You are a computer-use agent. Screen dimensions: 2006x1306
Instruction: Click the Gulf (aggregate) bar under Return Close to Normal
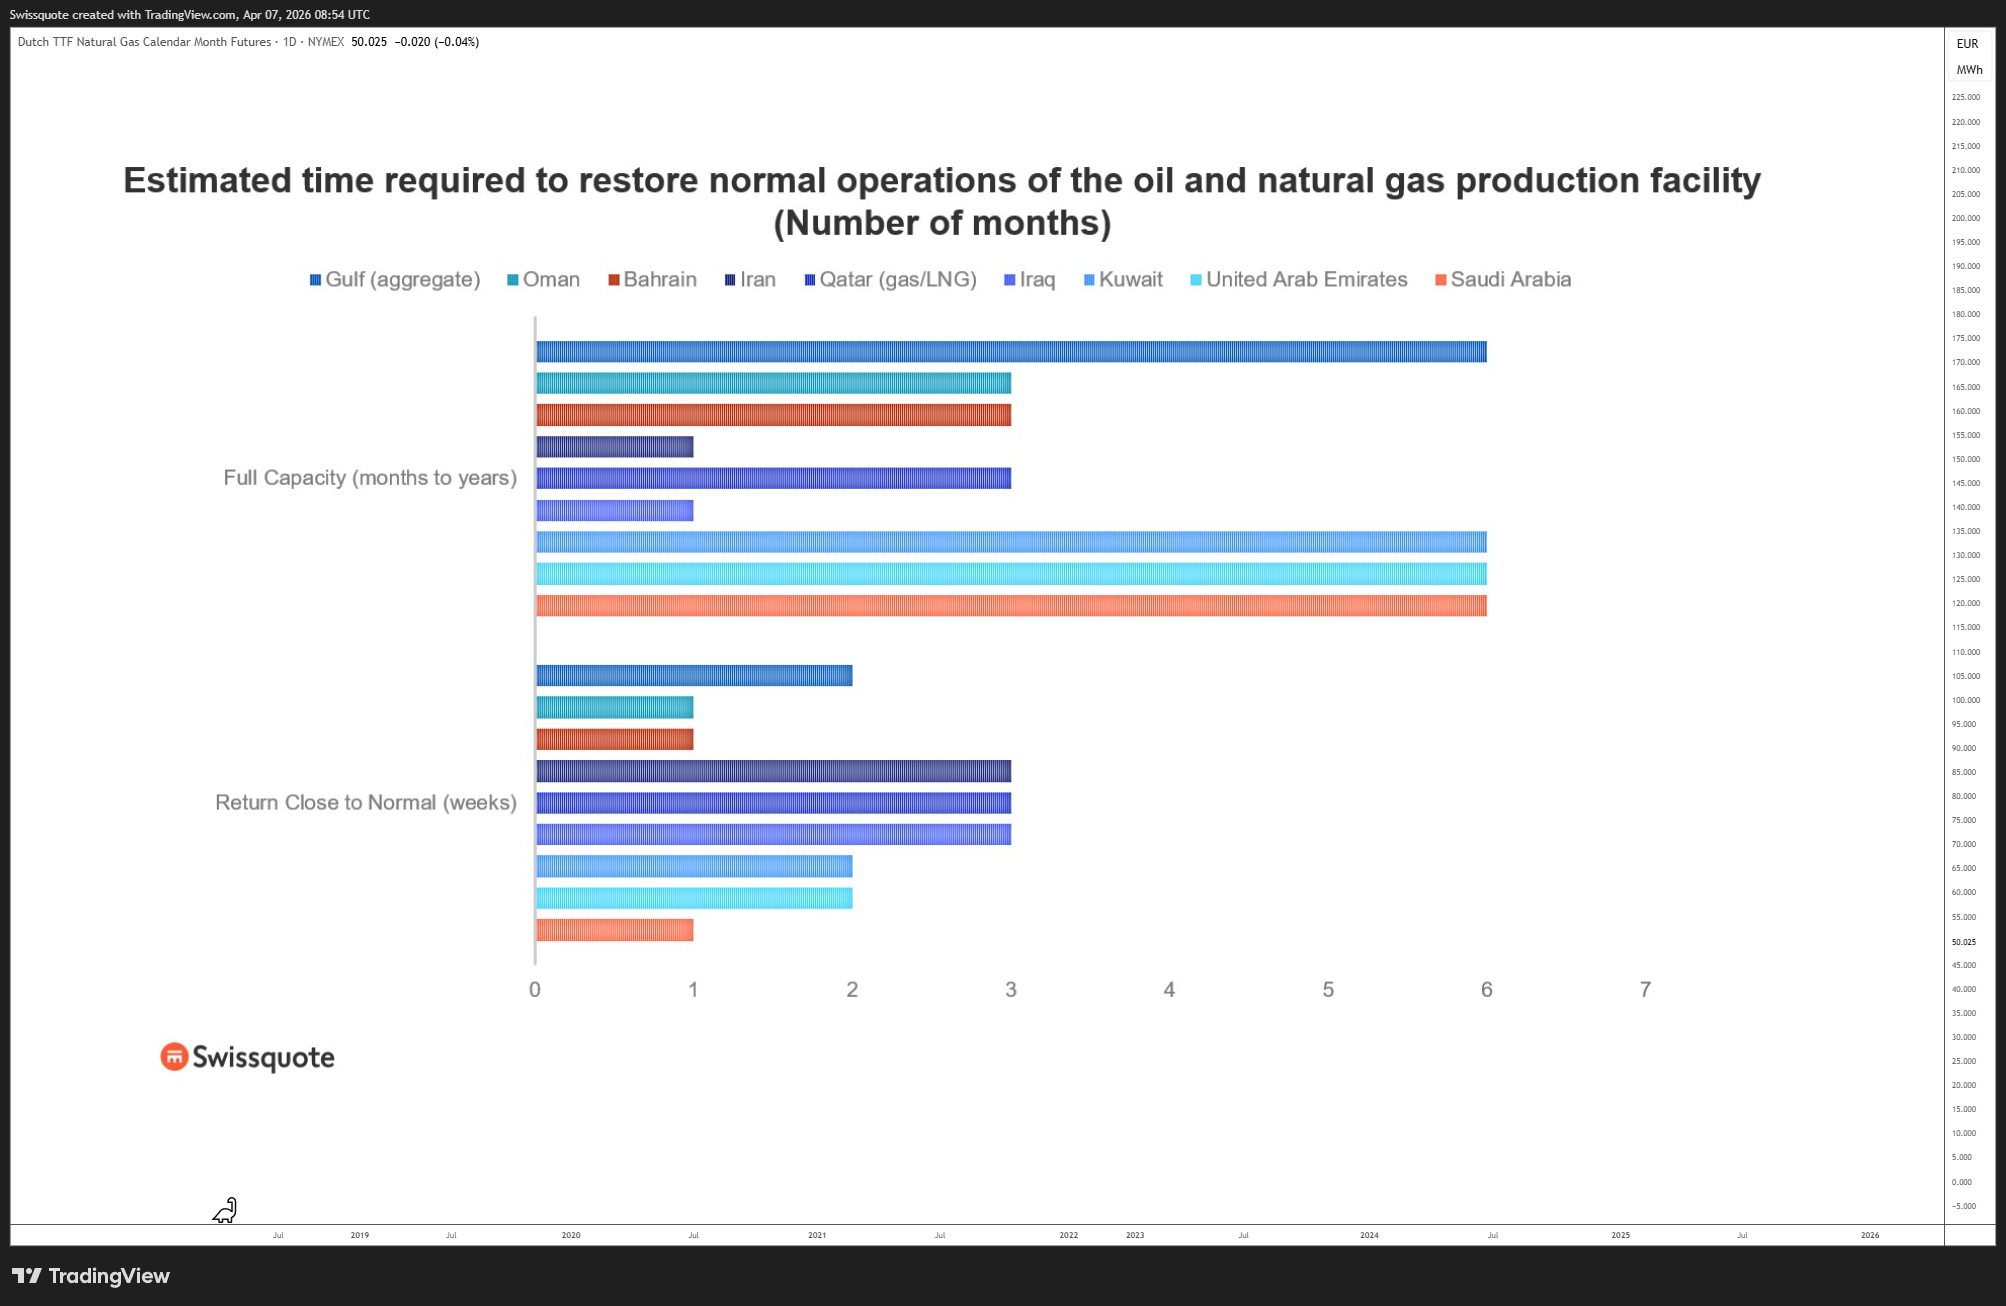tap(694, 676)
